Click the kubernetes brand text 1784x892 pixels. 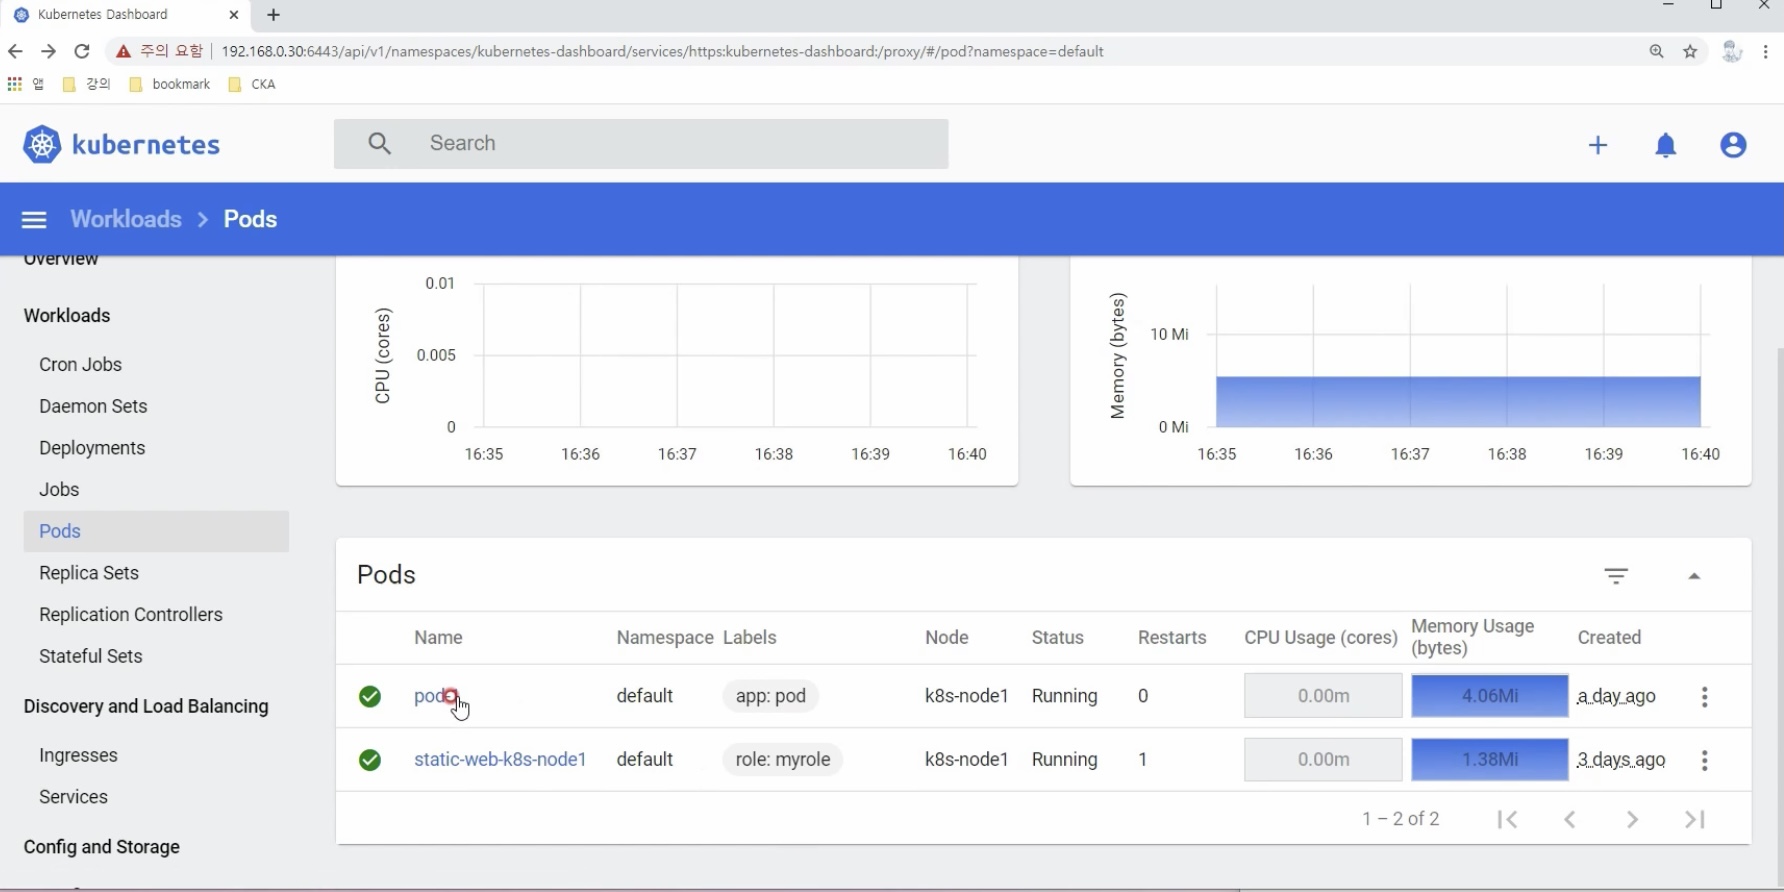point(146,145)
